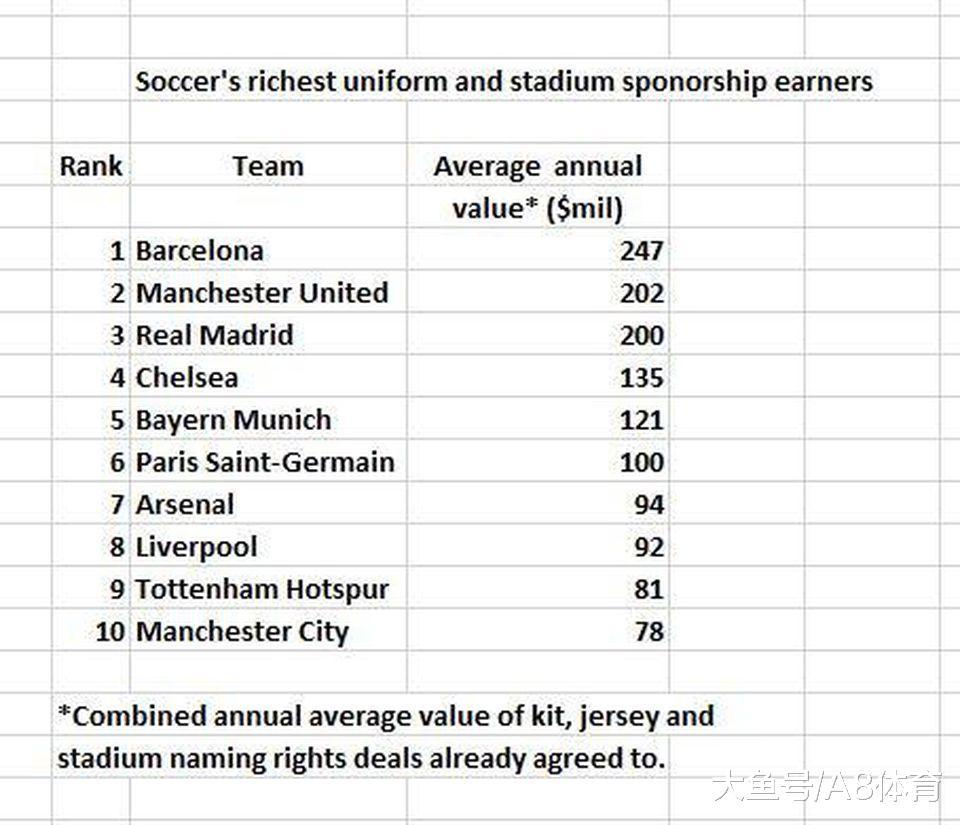Select the Tottenham Hotspur cell
Image resolution: width=960 pixels, height=825 pixels.
pos(262,589)
